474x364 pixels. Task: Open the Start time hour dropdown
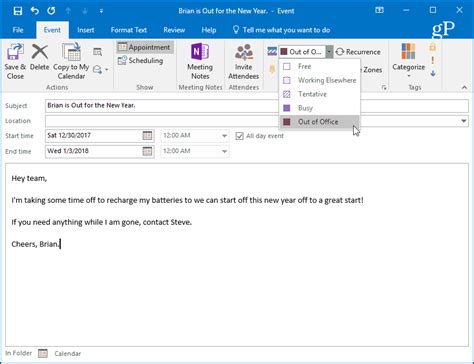[x=224, y=136]
